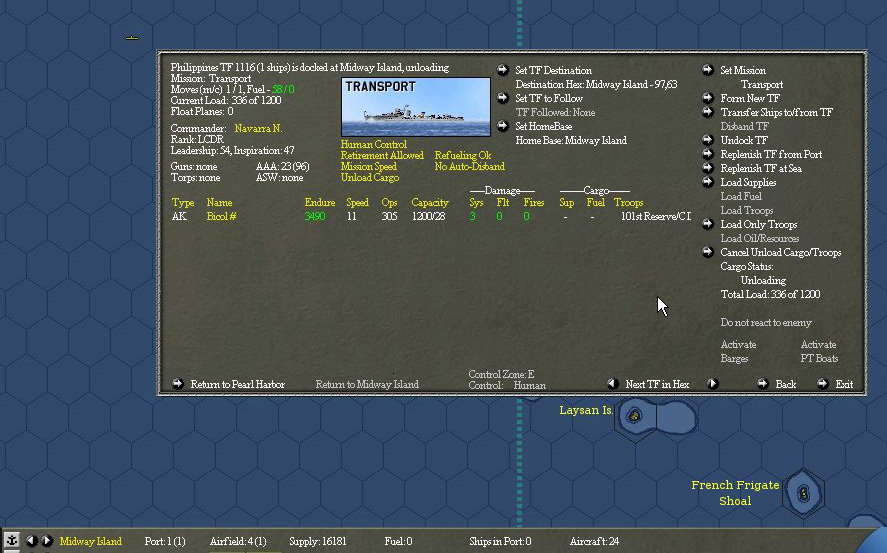Click arrow icon beside Transfer Ships to/from TF
Image resolution: width=887 pixels, height=553 pixels.
[708, 111]
